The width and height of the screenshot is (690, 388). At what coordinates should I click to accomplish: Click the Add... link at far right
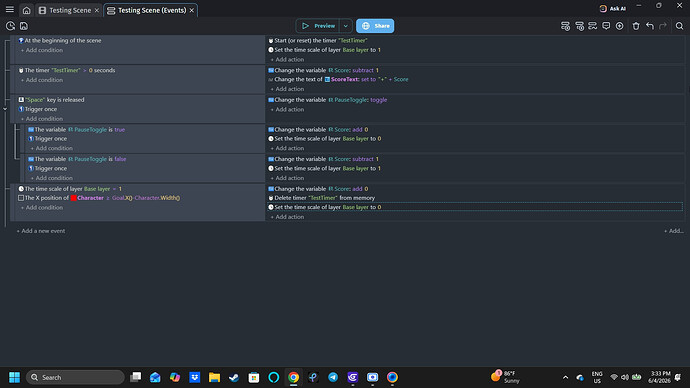[674, 231]
